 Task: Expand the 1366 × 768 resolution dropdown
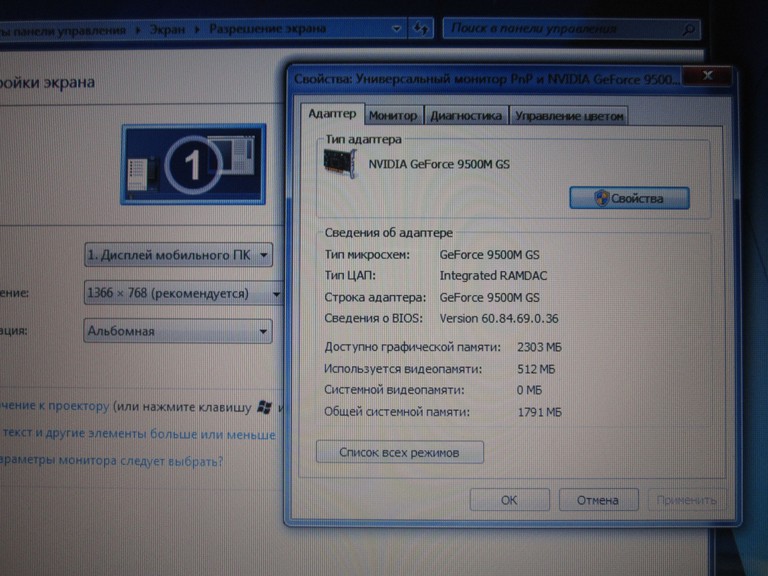click(184, 293)
